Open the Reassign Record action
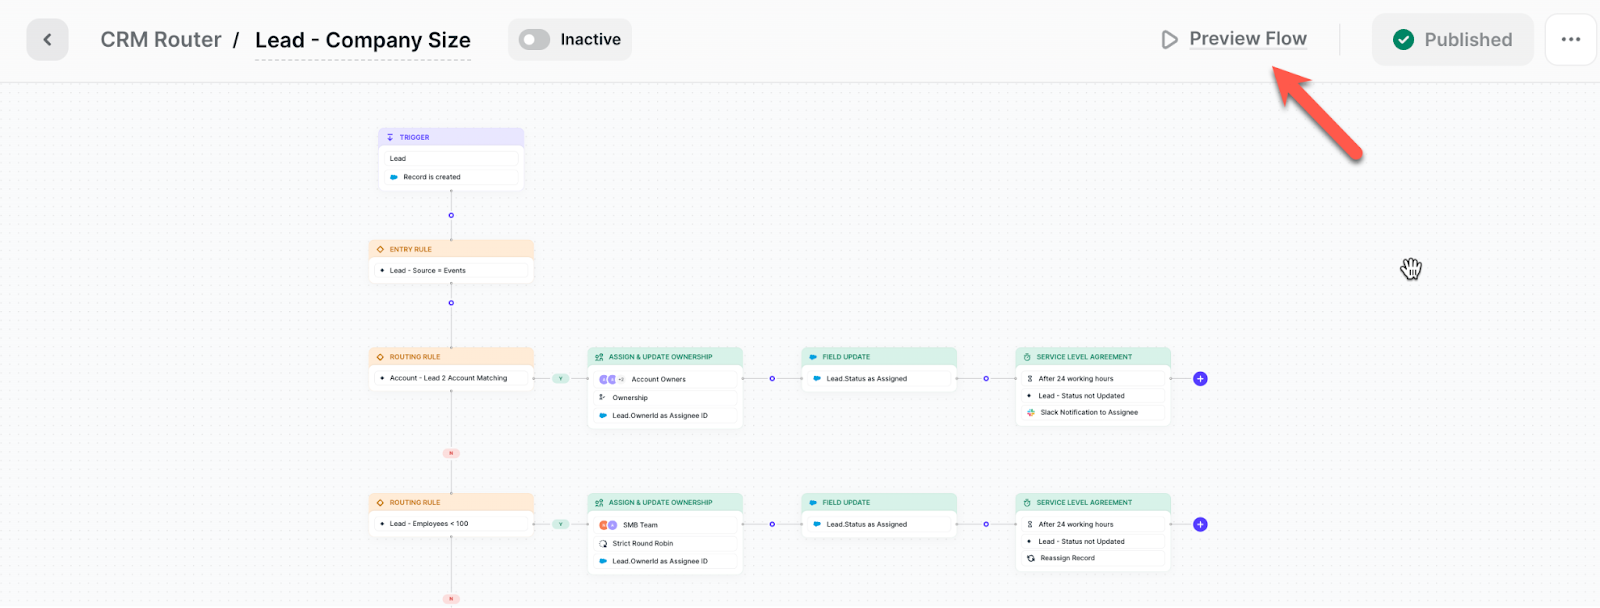Screen dimensions: 1600x608 pos(1092,558)
